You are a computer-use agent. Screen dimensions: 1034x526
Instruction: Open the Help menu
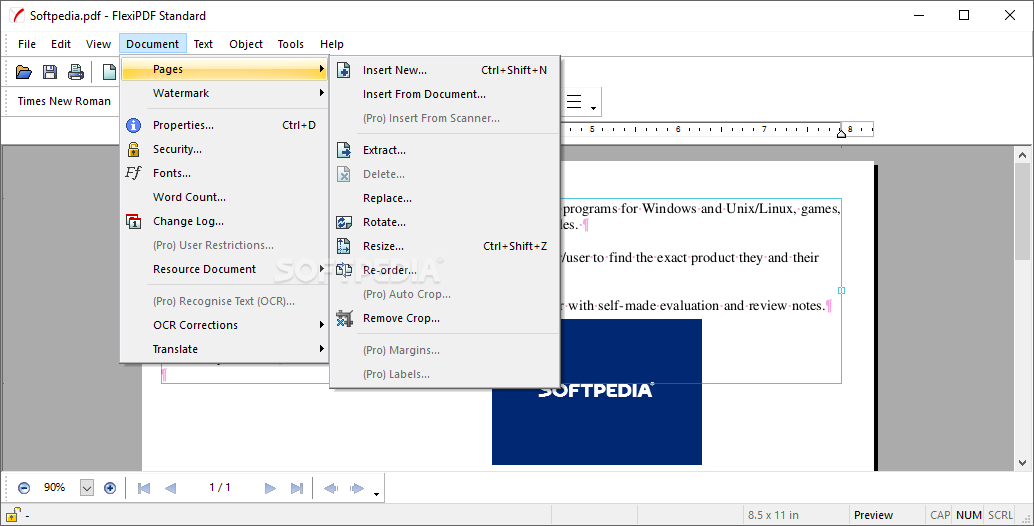[332, 44]
